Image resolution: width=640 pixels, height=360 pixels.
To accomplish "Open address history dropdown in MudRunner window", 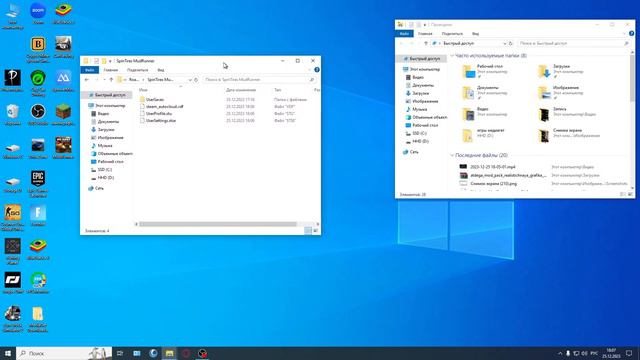I will (x=190, y=80).
